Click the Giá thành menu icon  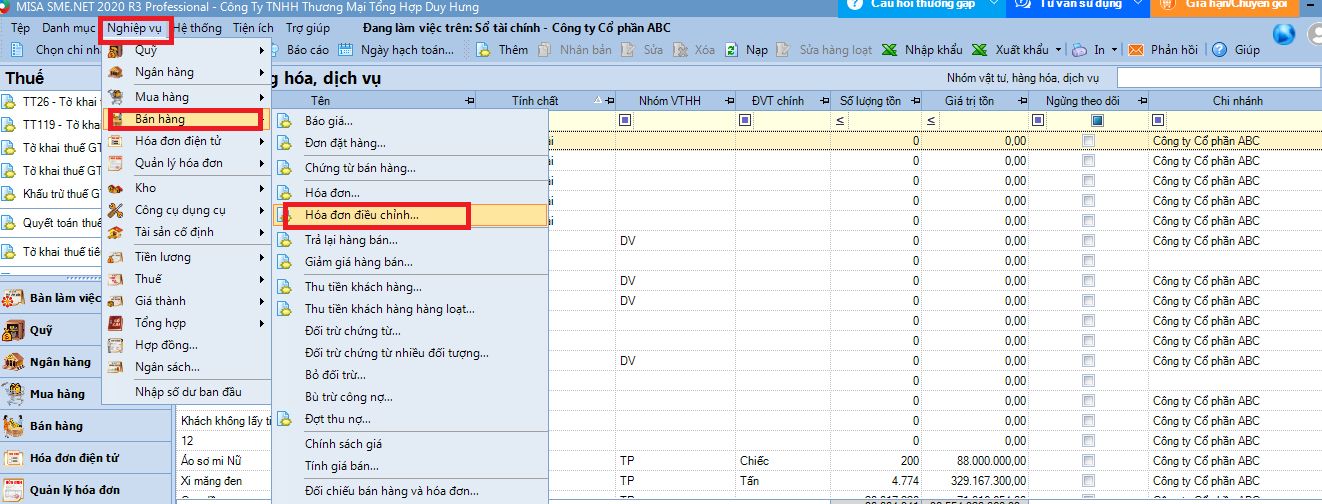point(116,301)
